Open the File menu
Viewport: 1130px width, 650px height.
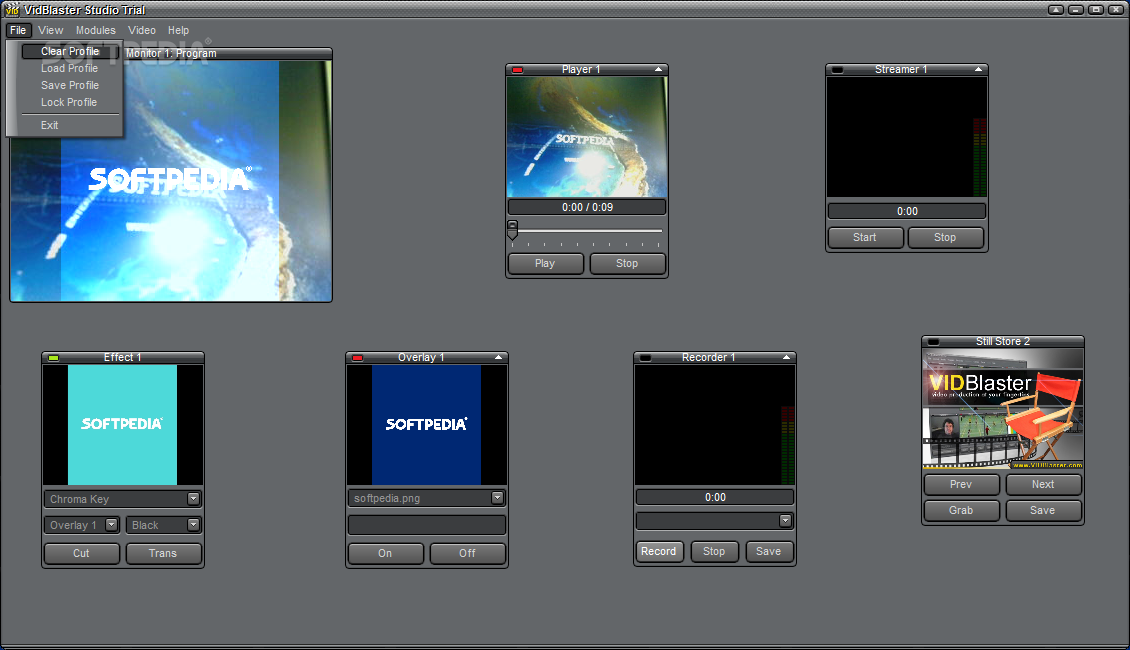18,30
